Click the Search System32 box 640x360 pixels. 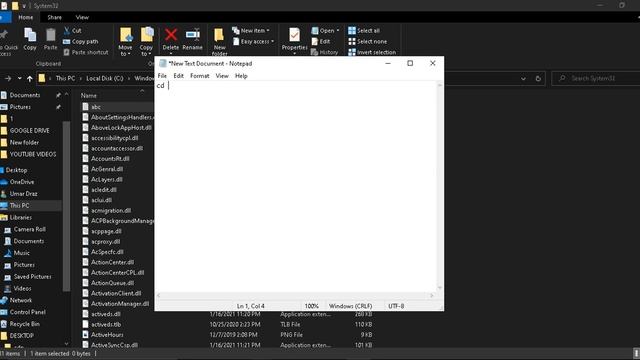(x=596, y=78)
